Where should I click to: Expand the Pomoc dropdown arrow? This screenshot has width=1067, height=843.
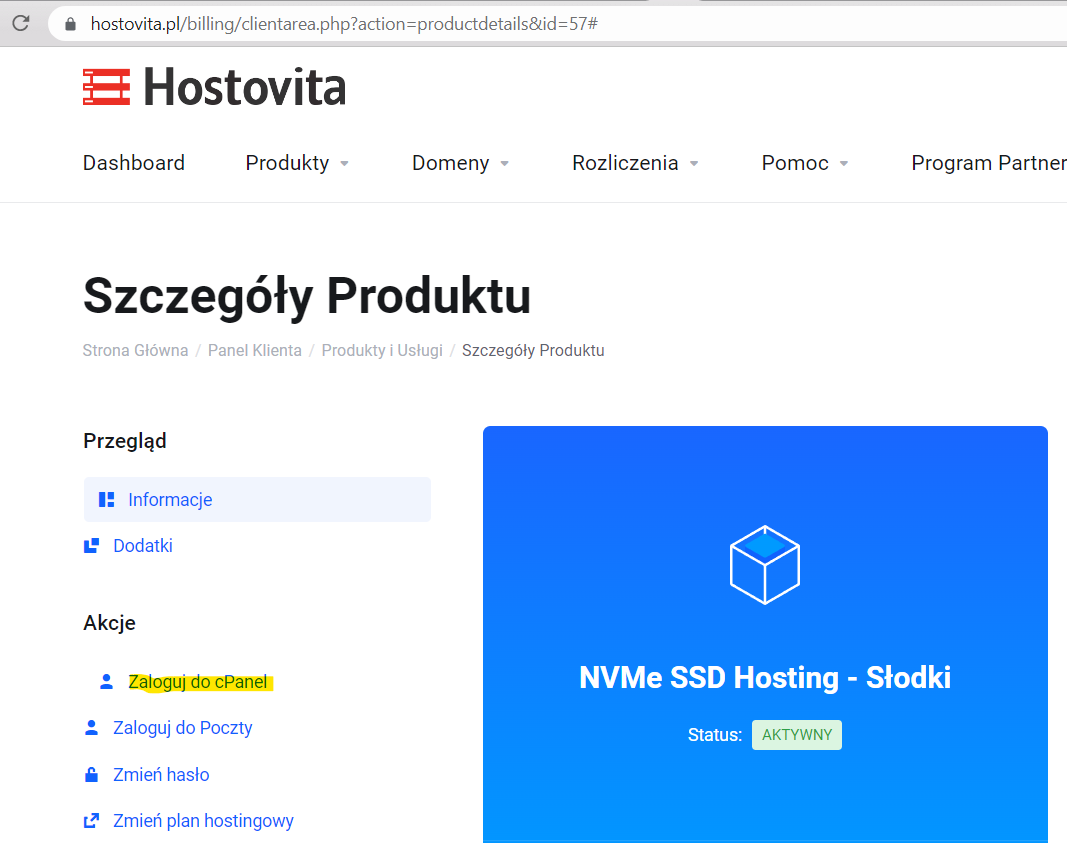(x=844, y=163)
